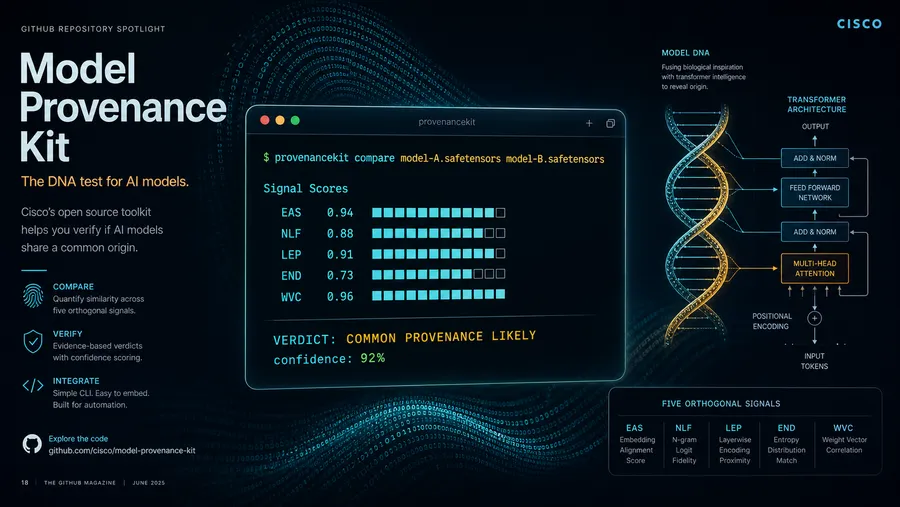
Task: Click the NLF value 0.88
Action: click(340, 234)
